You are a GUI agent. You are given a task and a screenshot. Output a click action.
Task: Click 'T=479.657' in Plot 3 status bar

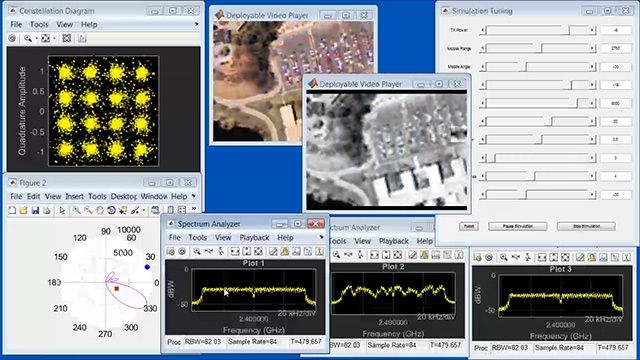(613, 348)
